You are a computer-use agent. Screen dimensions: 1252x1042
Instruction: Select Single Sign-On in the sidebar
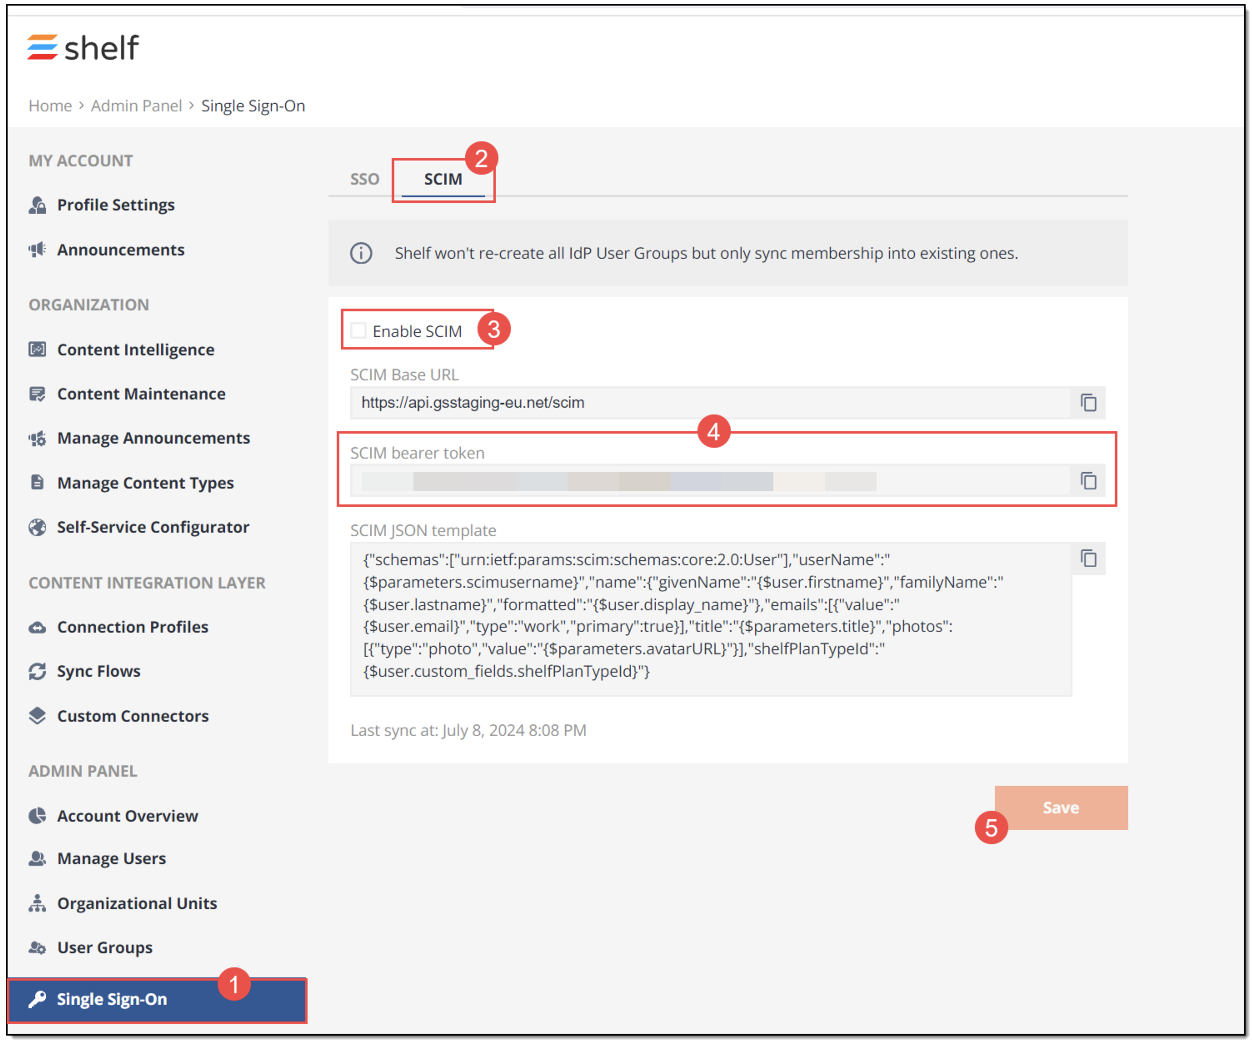pos(157,1000)
